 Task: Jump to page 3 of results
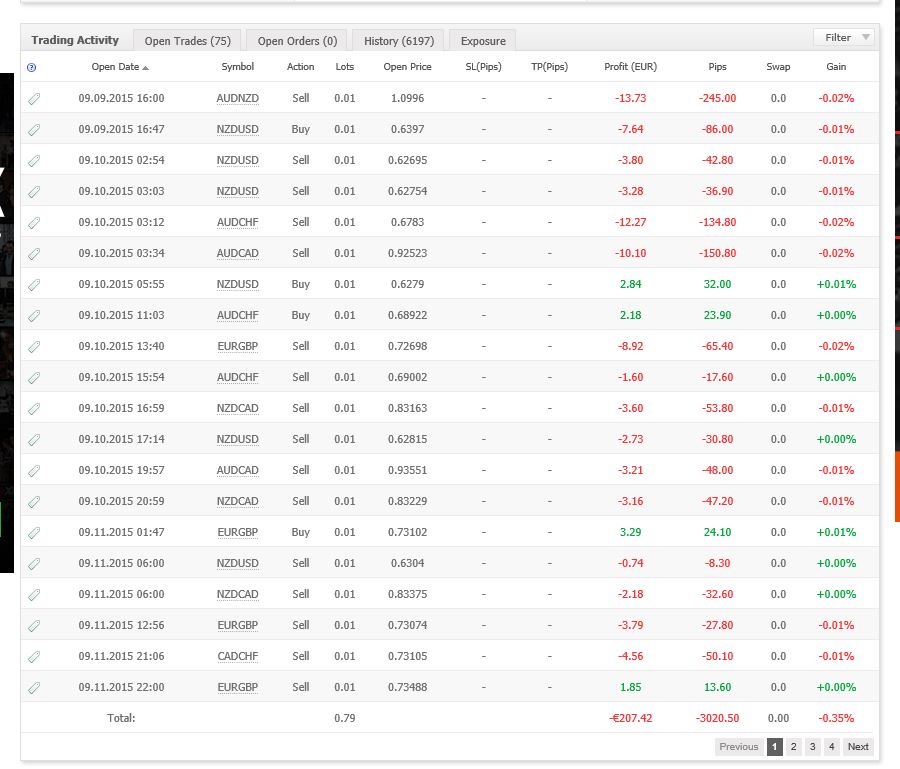(812, 747)
